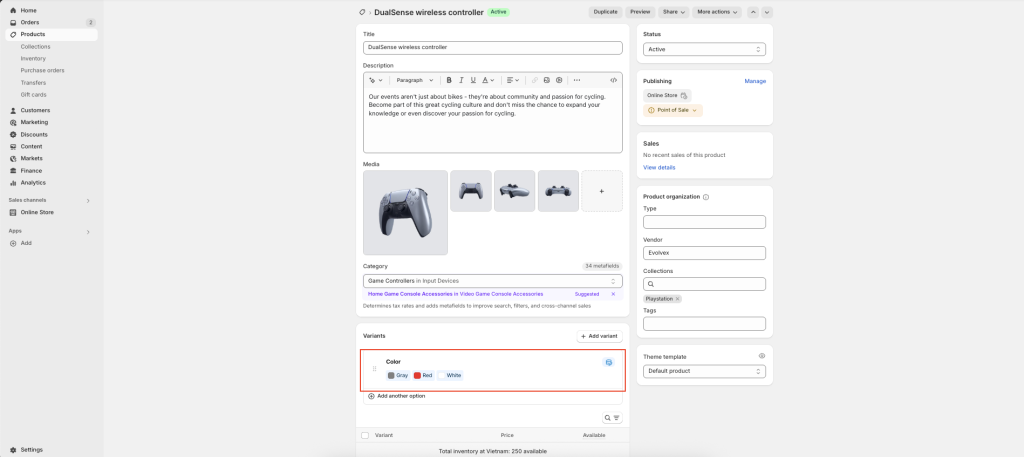The height and width of the screenshot is (457, 1024).
Task: Click the Online Store publishing schedule icon
Action: [684, 95]
